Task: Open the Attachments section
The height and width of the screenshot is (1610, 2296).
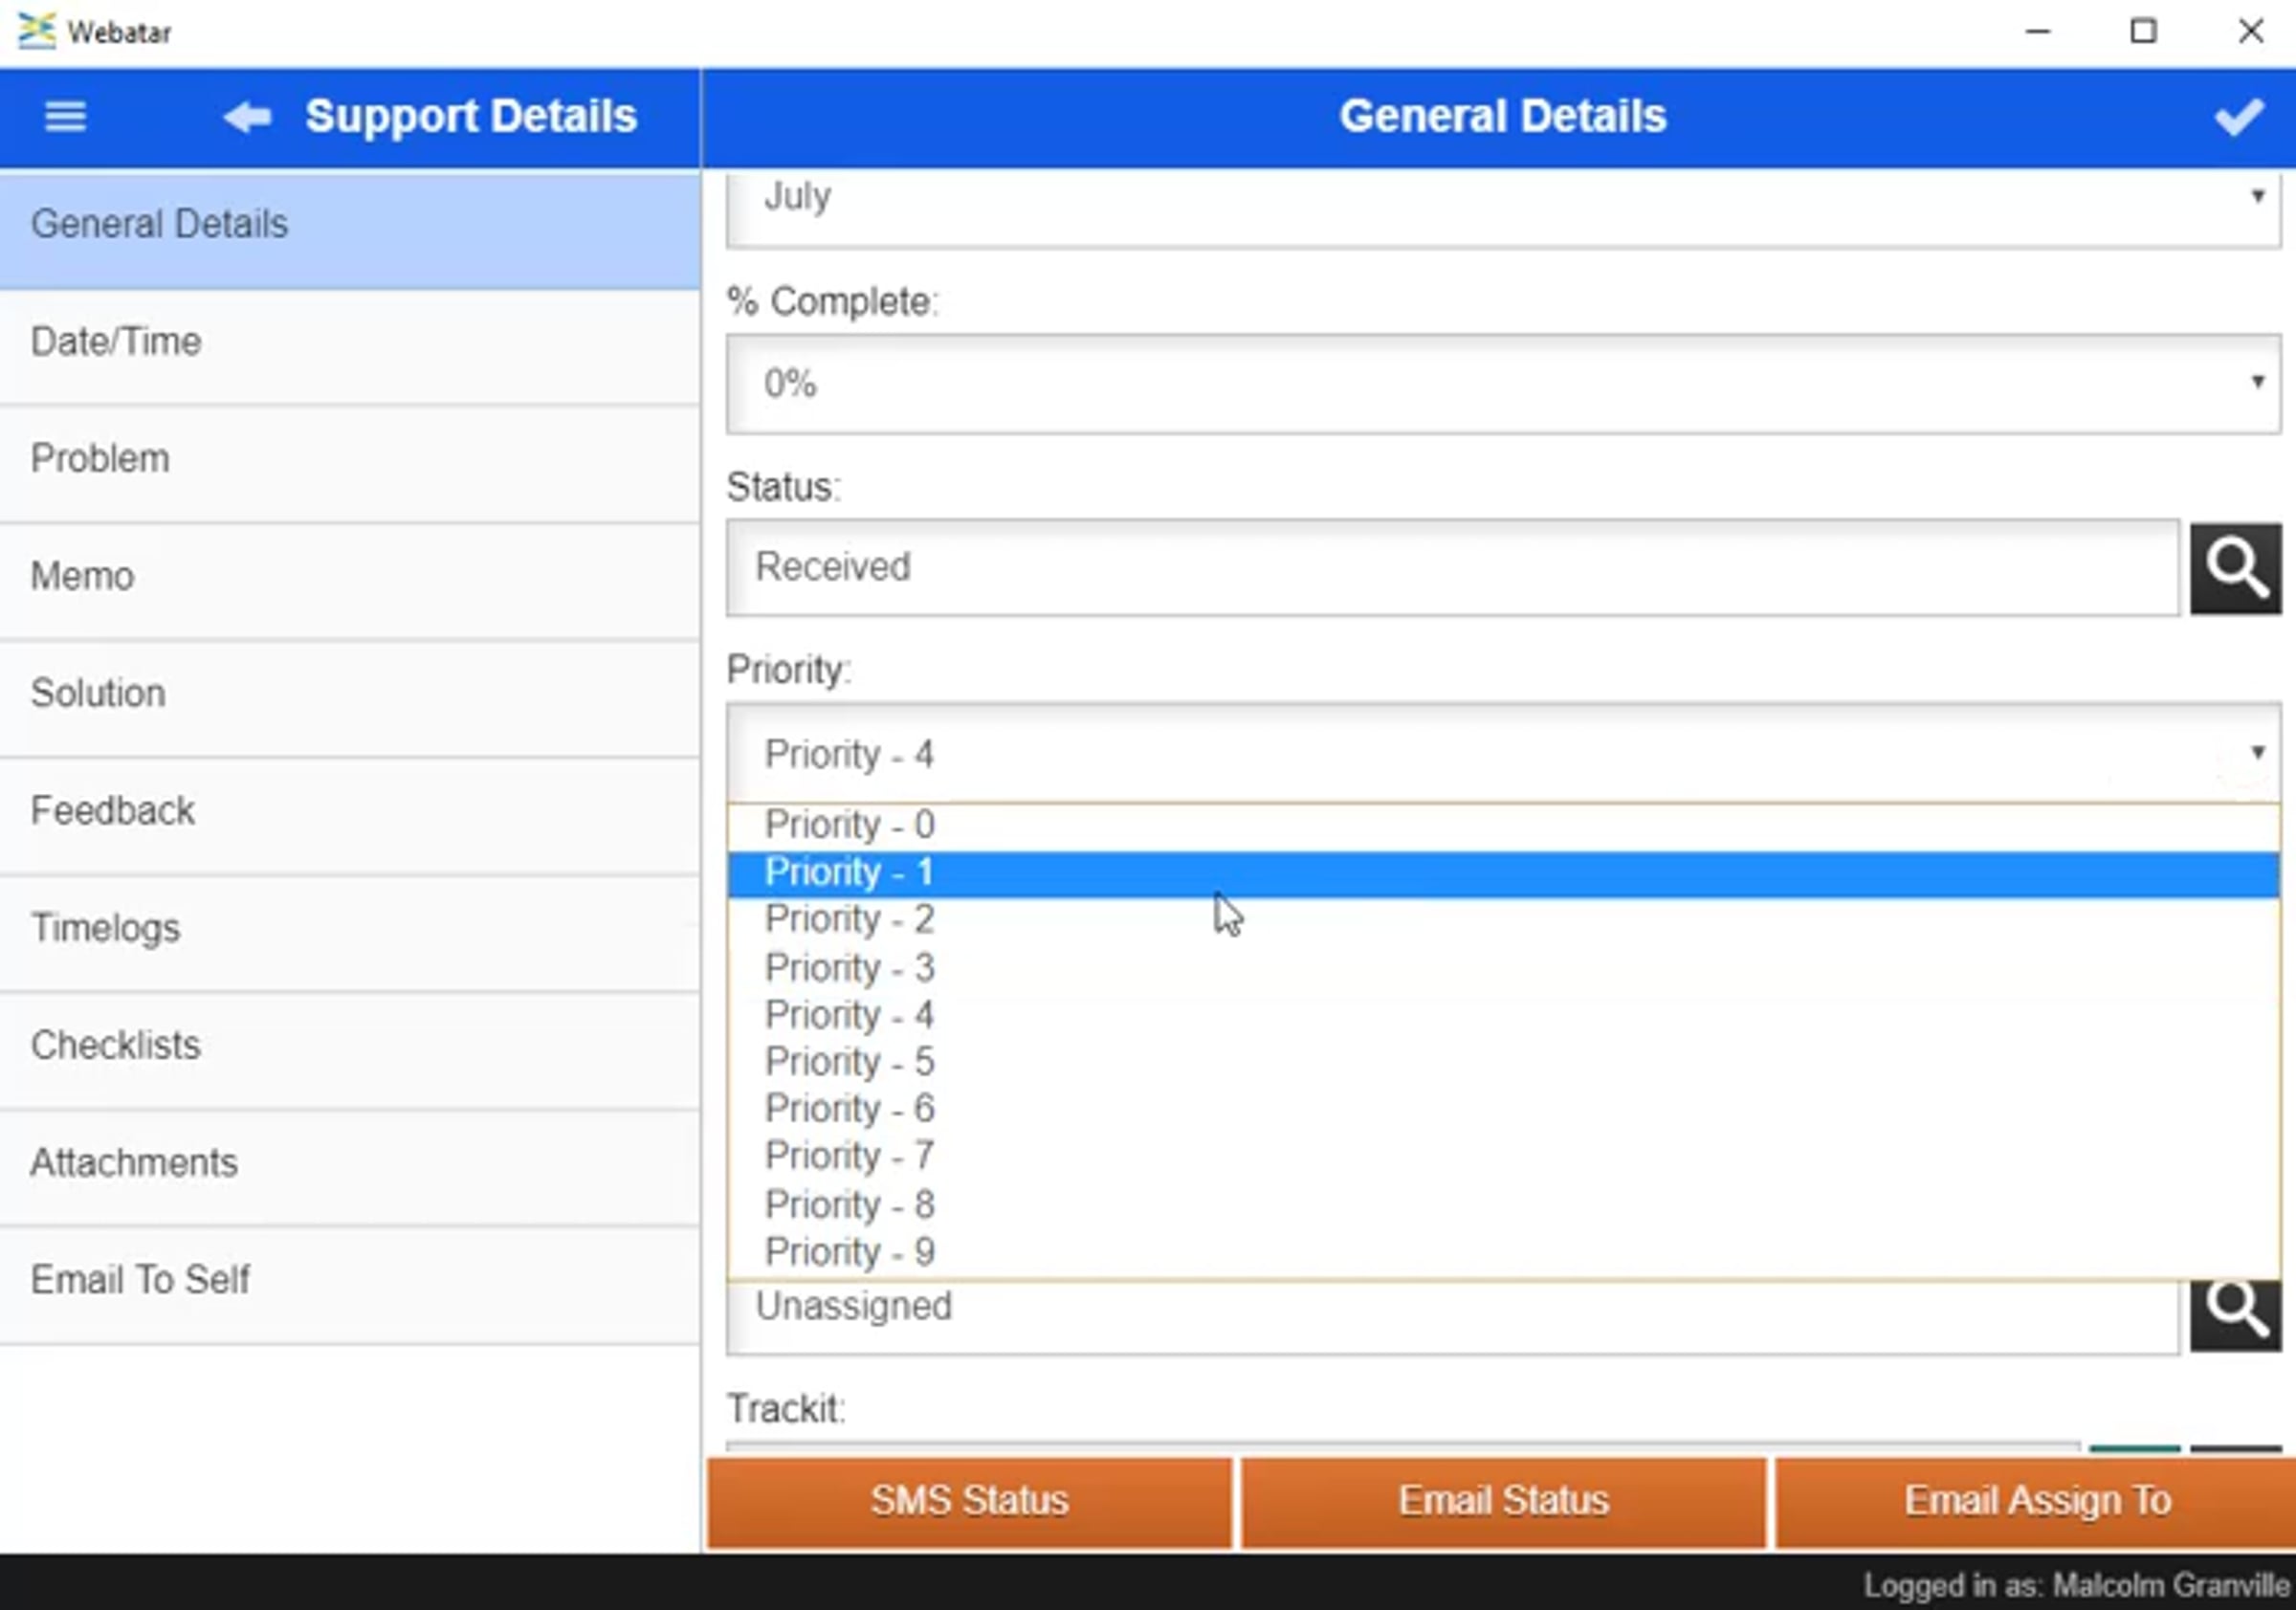Action: 350,1167
